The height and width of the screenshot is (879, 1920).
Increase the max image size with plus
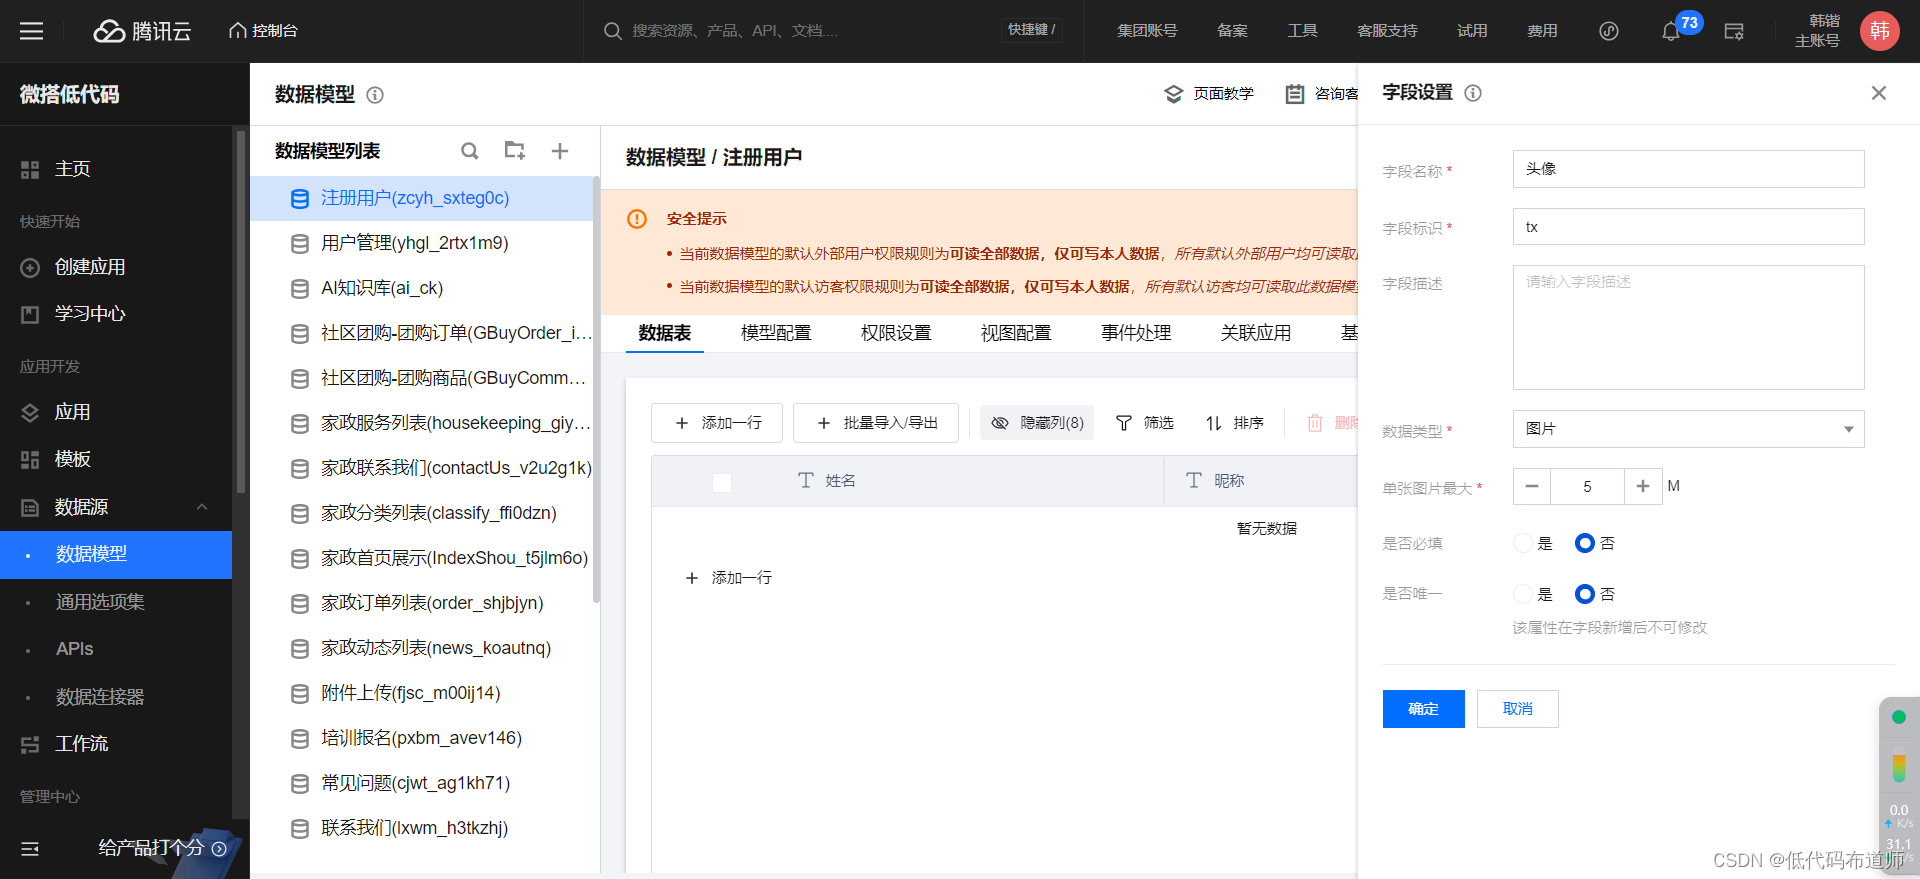pos(1643,487)
